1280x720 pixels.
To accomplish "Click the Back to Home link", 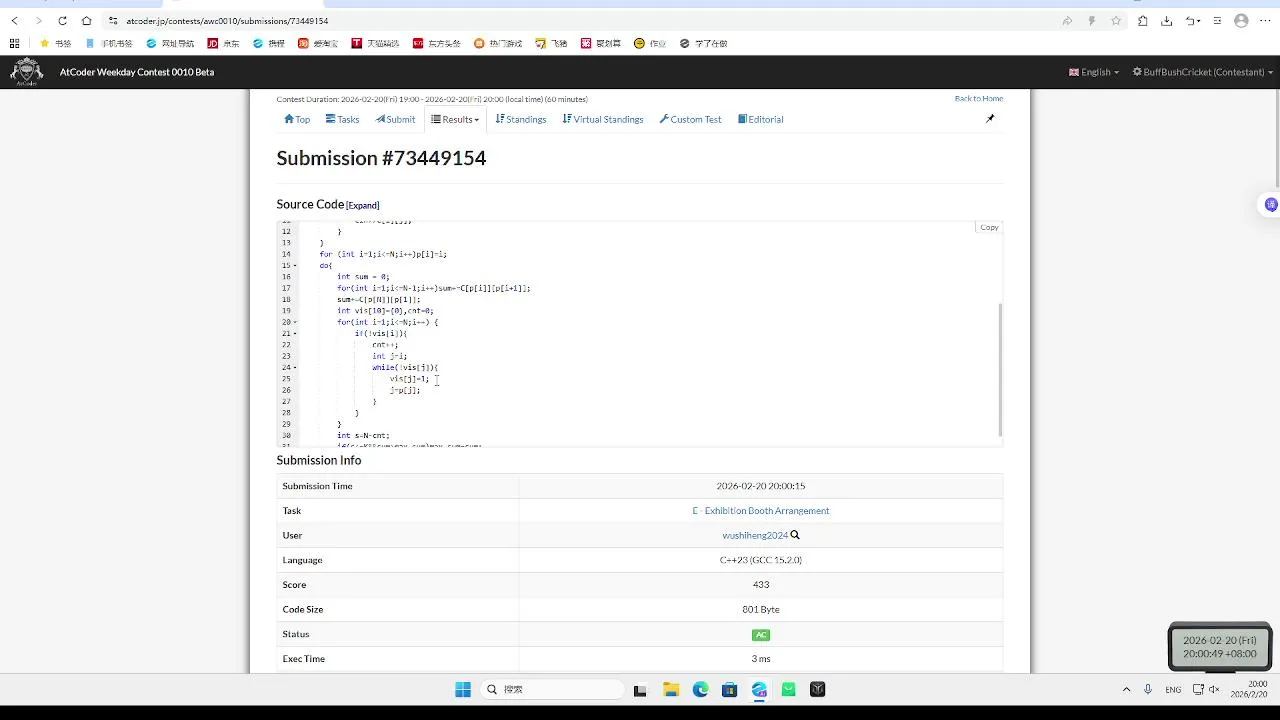I will point(979,98).
